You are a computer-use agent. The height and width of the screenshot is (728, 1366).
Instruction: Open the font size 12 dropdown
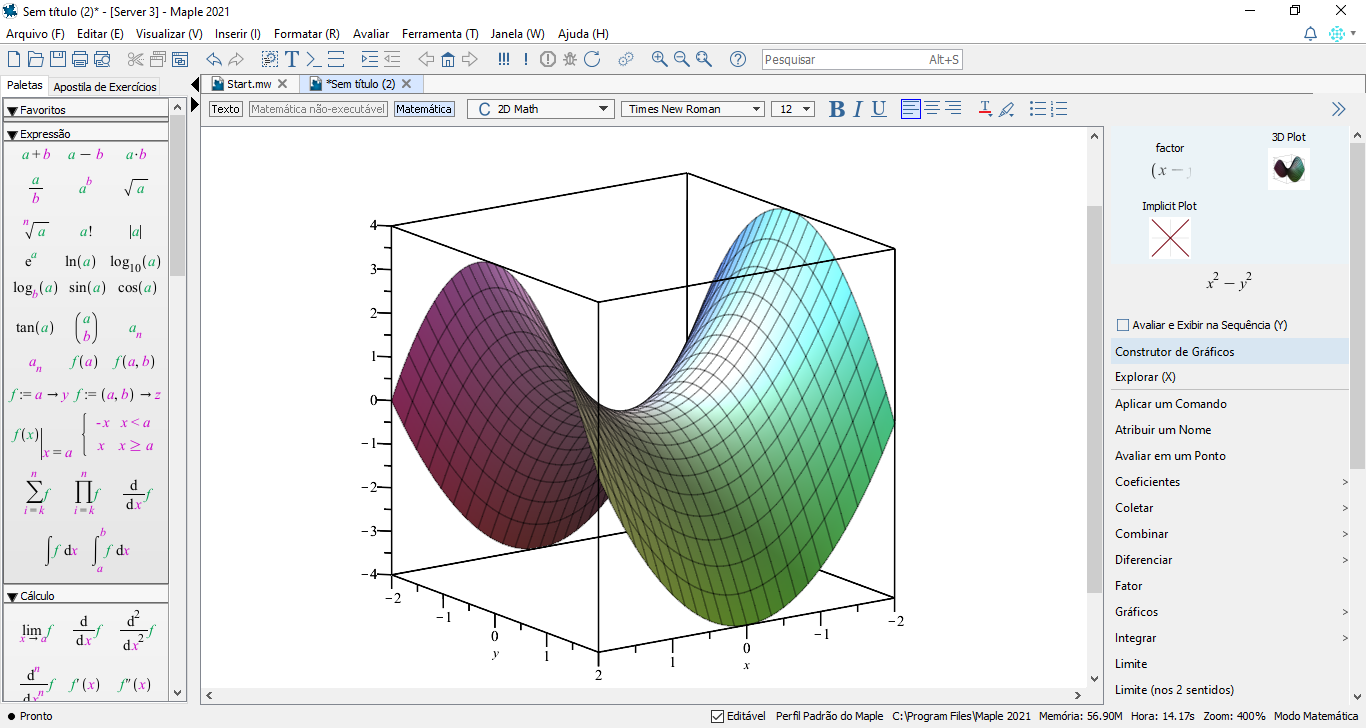(x=793, y=109)
